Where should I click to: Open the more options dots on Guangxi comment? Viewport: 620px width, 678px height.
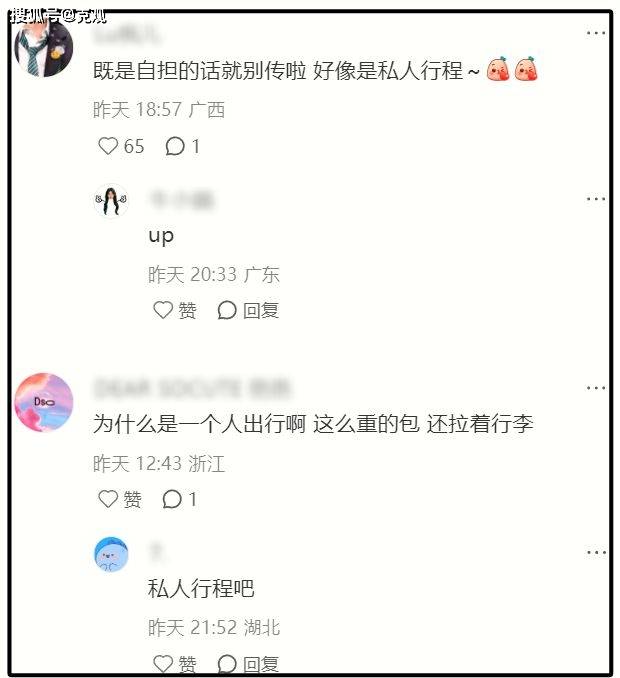(596, 33)
